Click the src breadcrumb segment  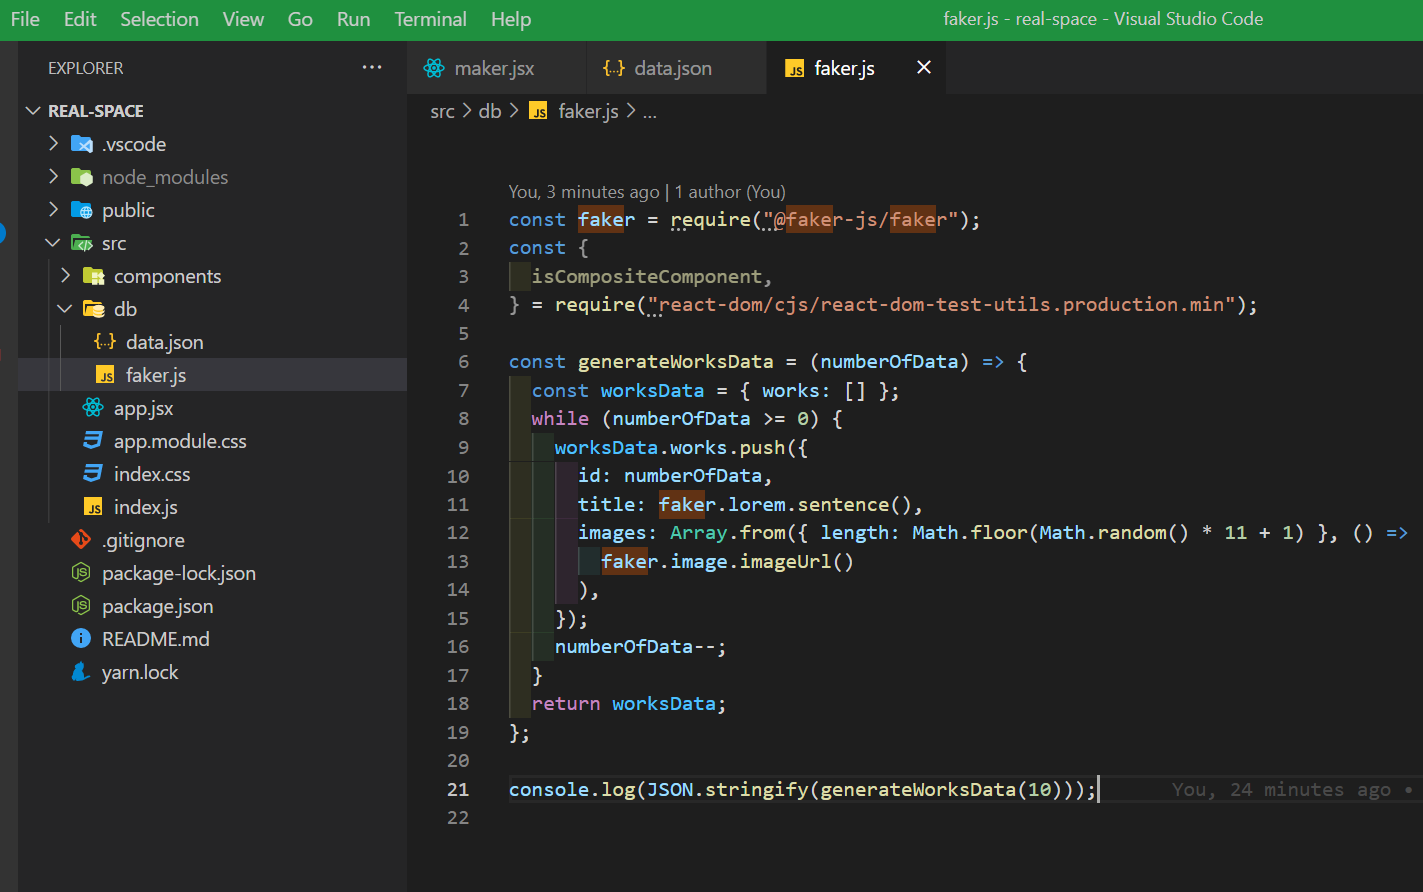(442, 111)
